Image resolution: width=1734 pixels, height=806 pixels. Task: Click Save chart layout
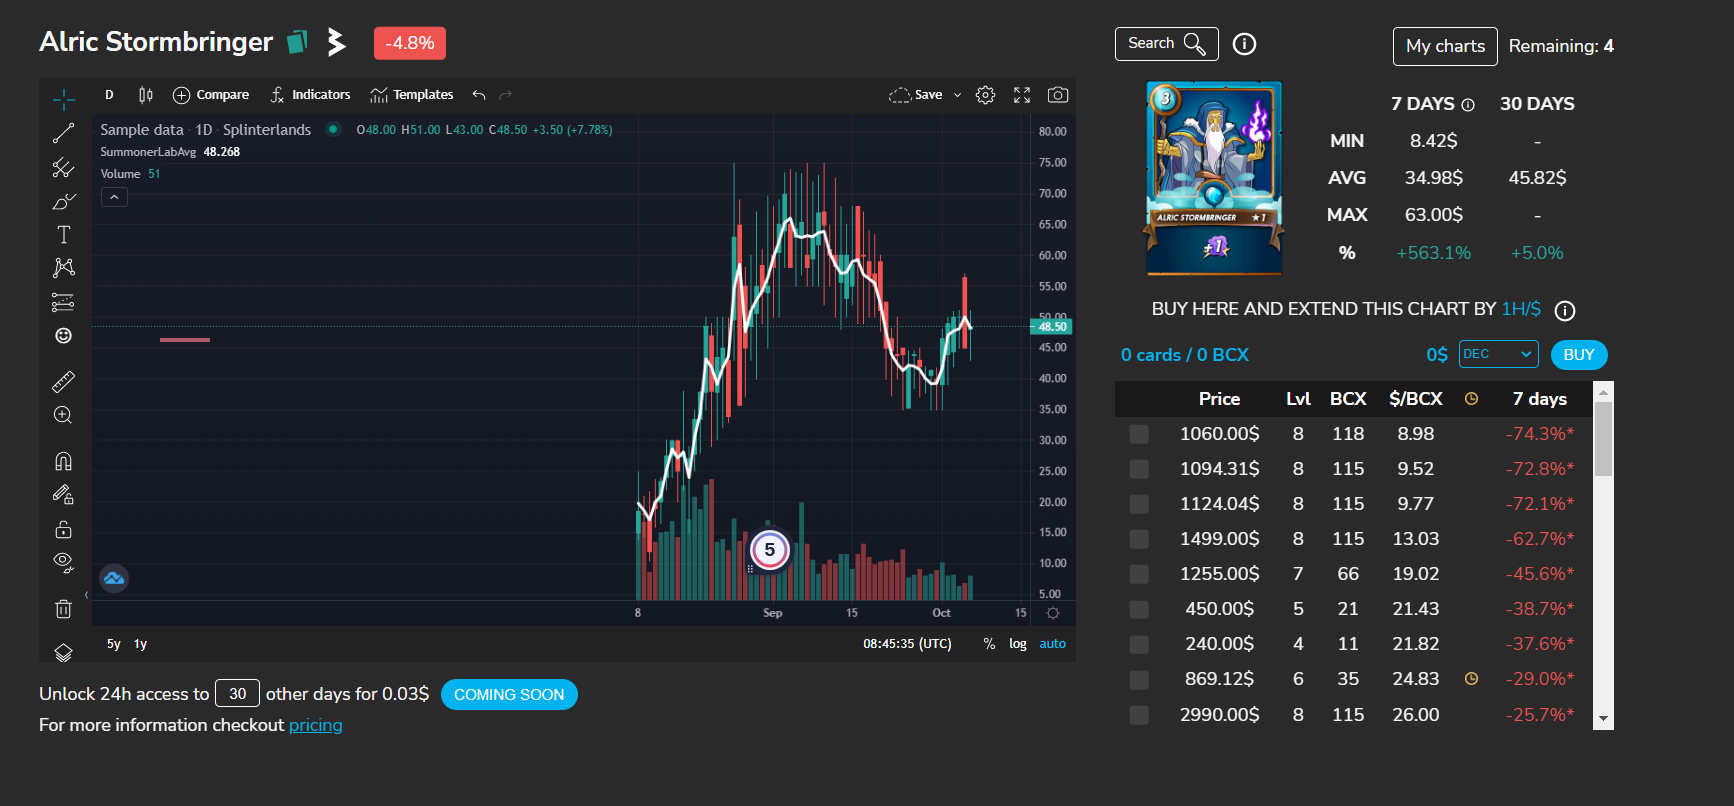916,95
